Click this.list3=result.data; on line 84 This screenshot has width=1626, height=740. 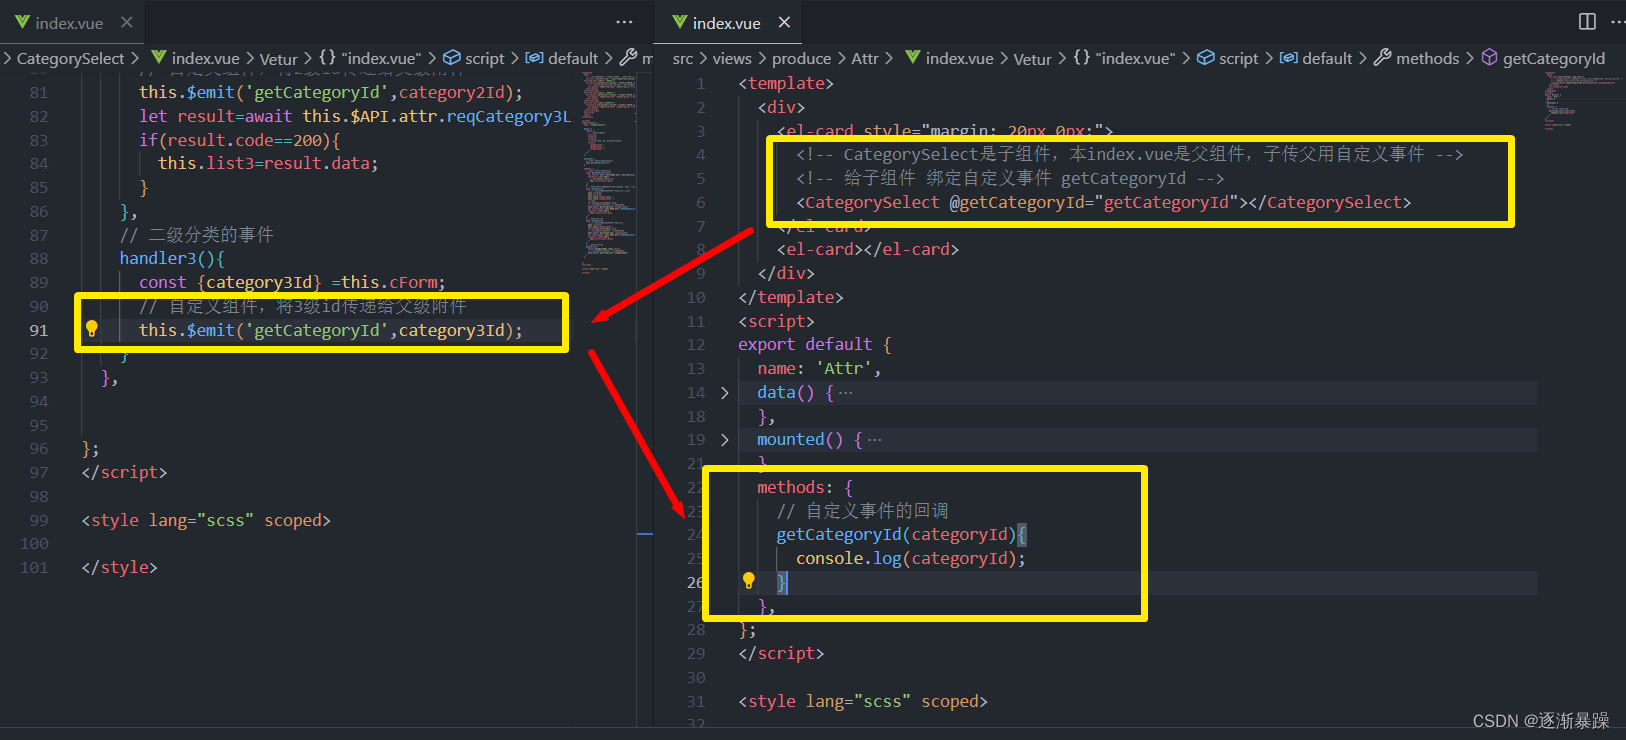coord(268,163)
